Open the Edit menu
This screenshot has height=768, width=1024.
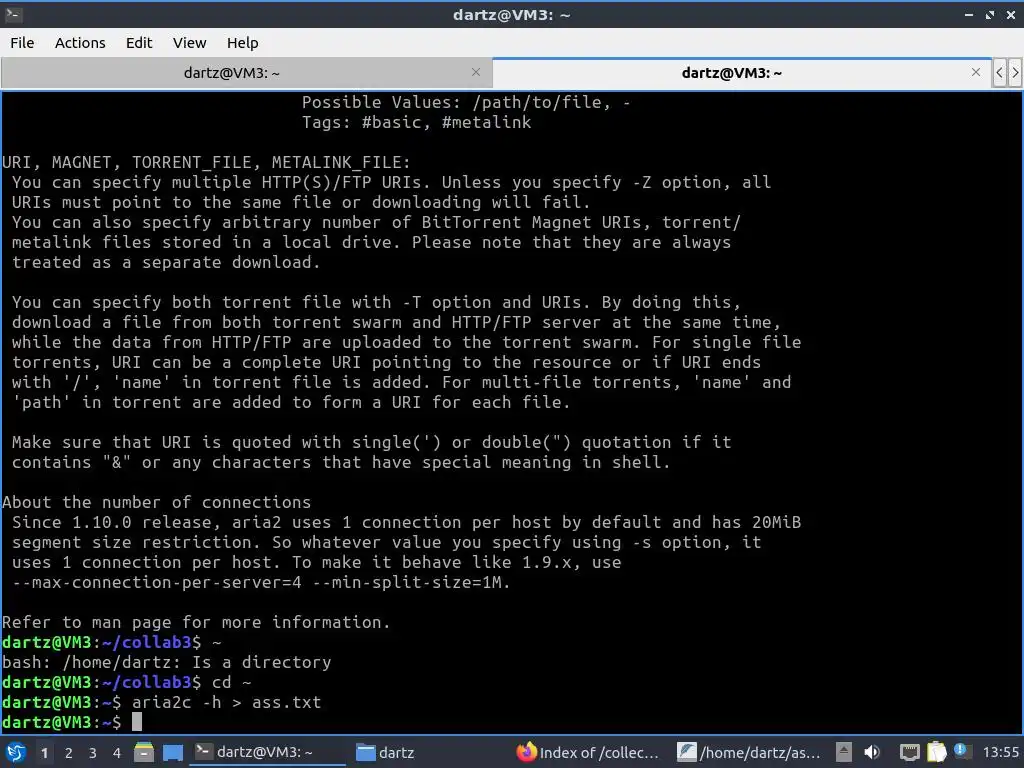pyautogui.click(x=138, y=42)
